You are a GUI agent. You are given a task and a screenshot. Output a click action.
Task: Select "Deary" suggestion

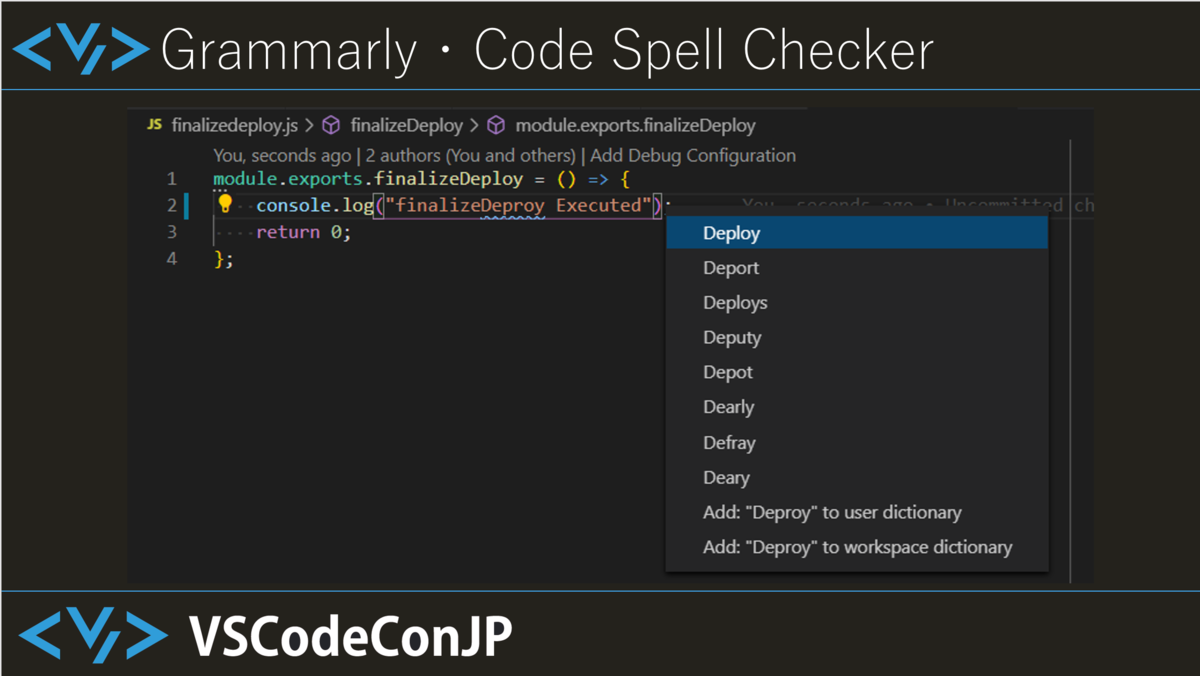(857, 478)
